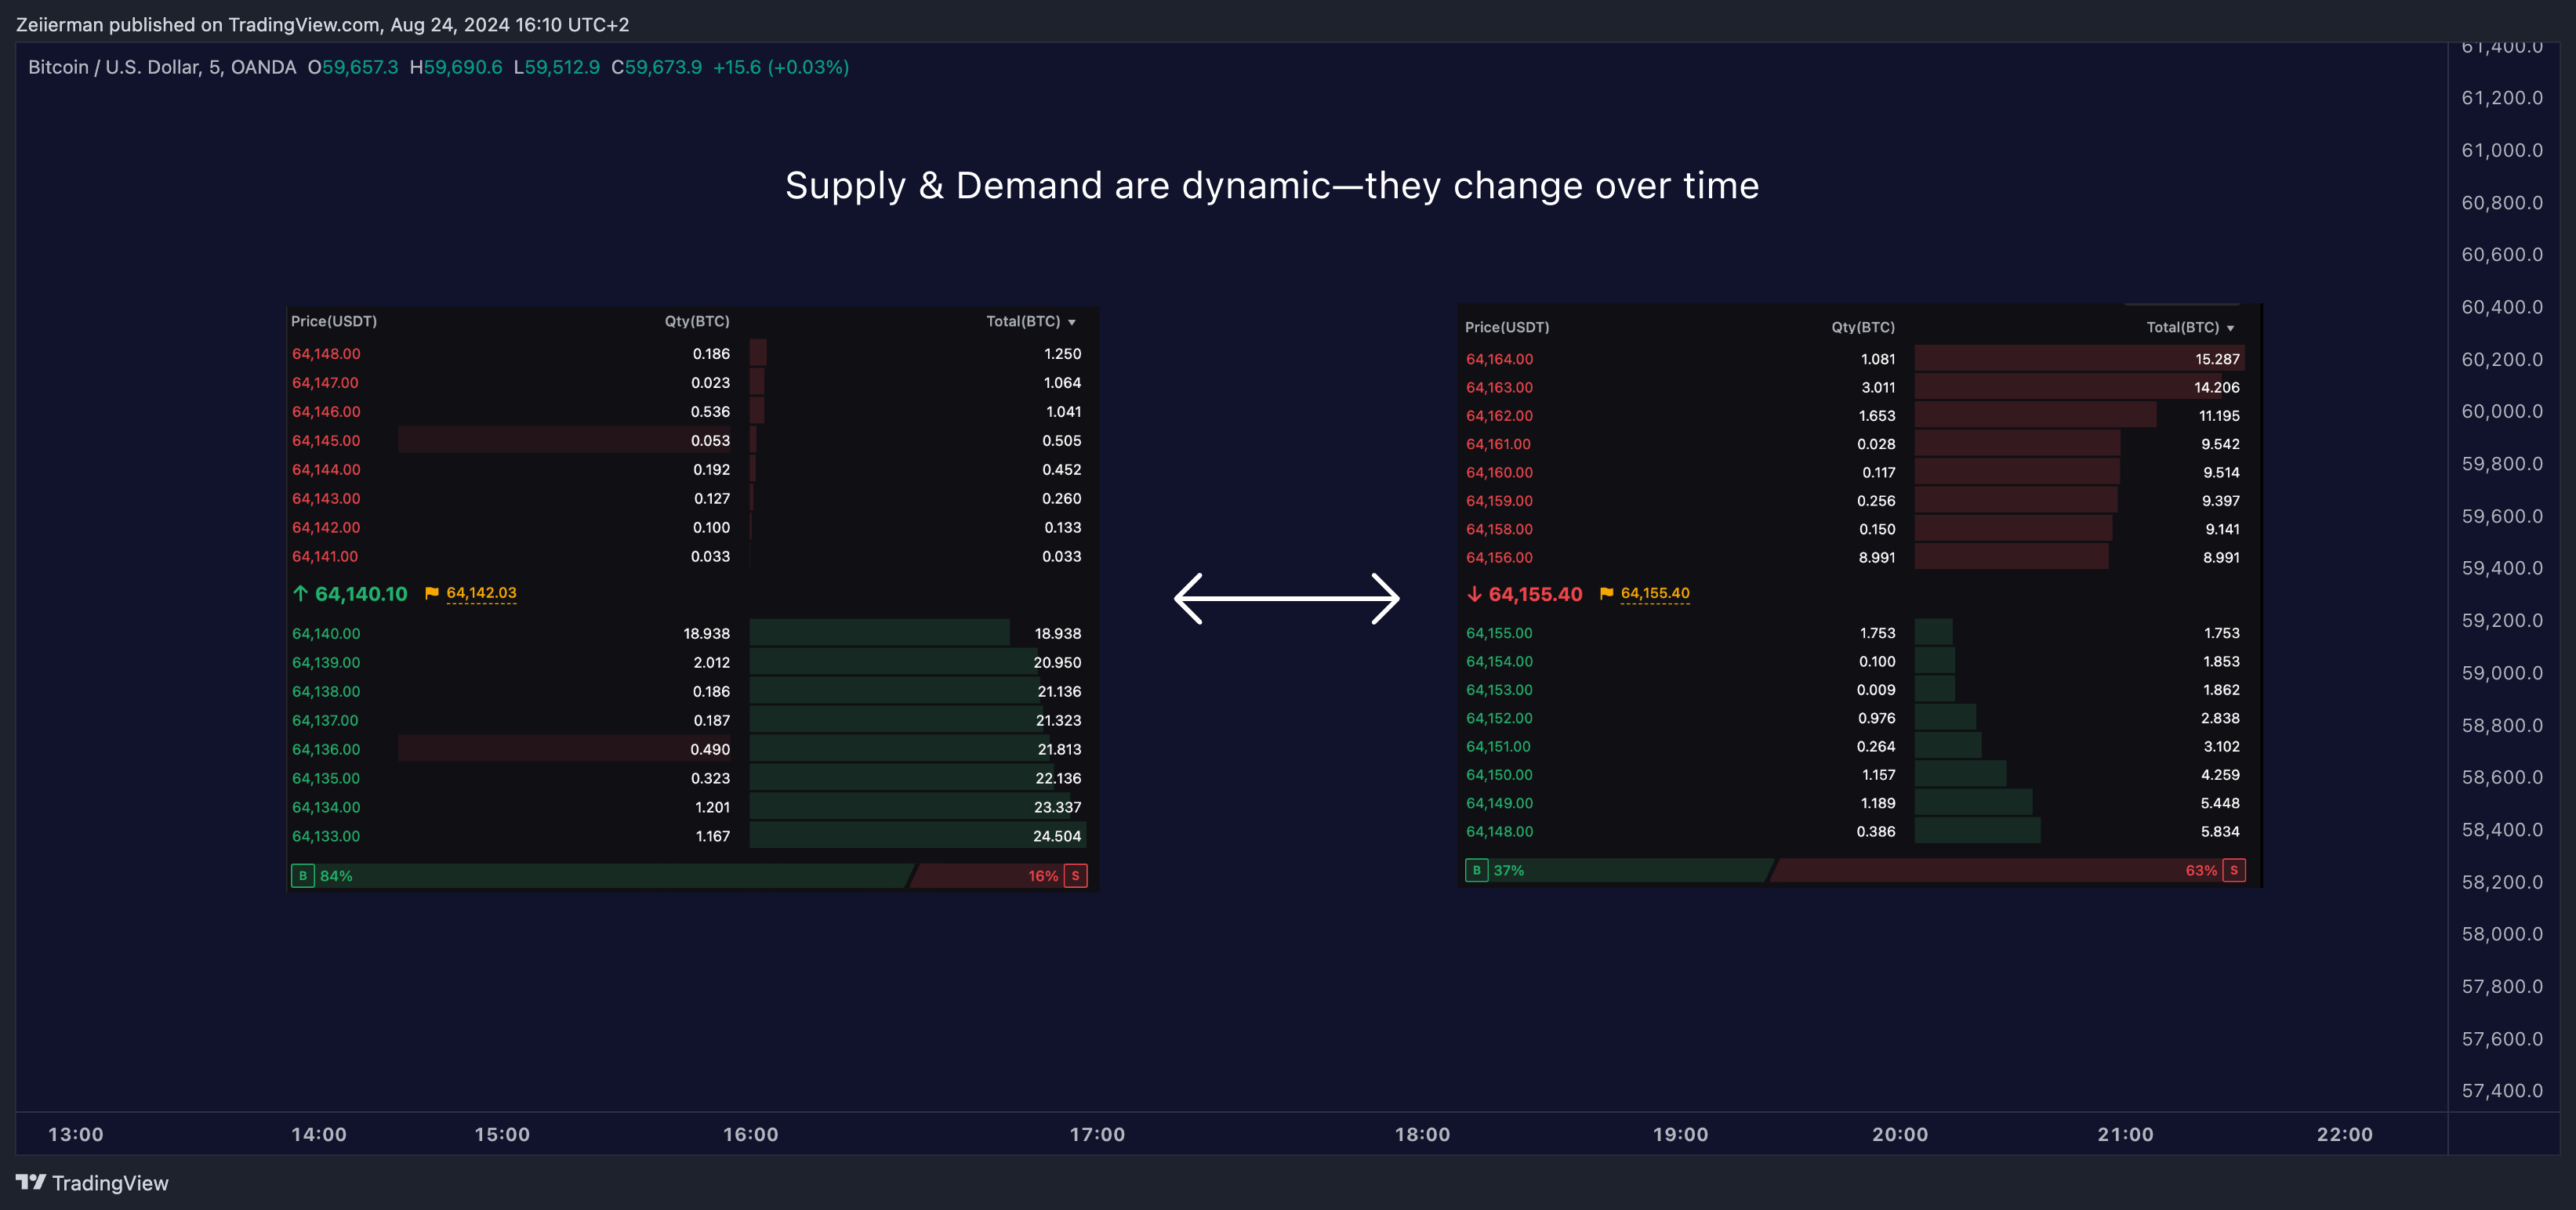Image resolution: width=2576 pixels, height=1210 pixels.
Task: Click the TradingView logo icon
Action: [31, 1182]
